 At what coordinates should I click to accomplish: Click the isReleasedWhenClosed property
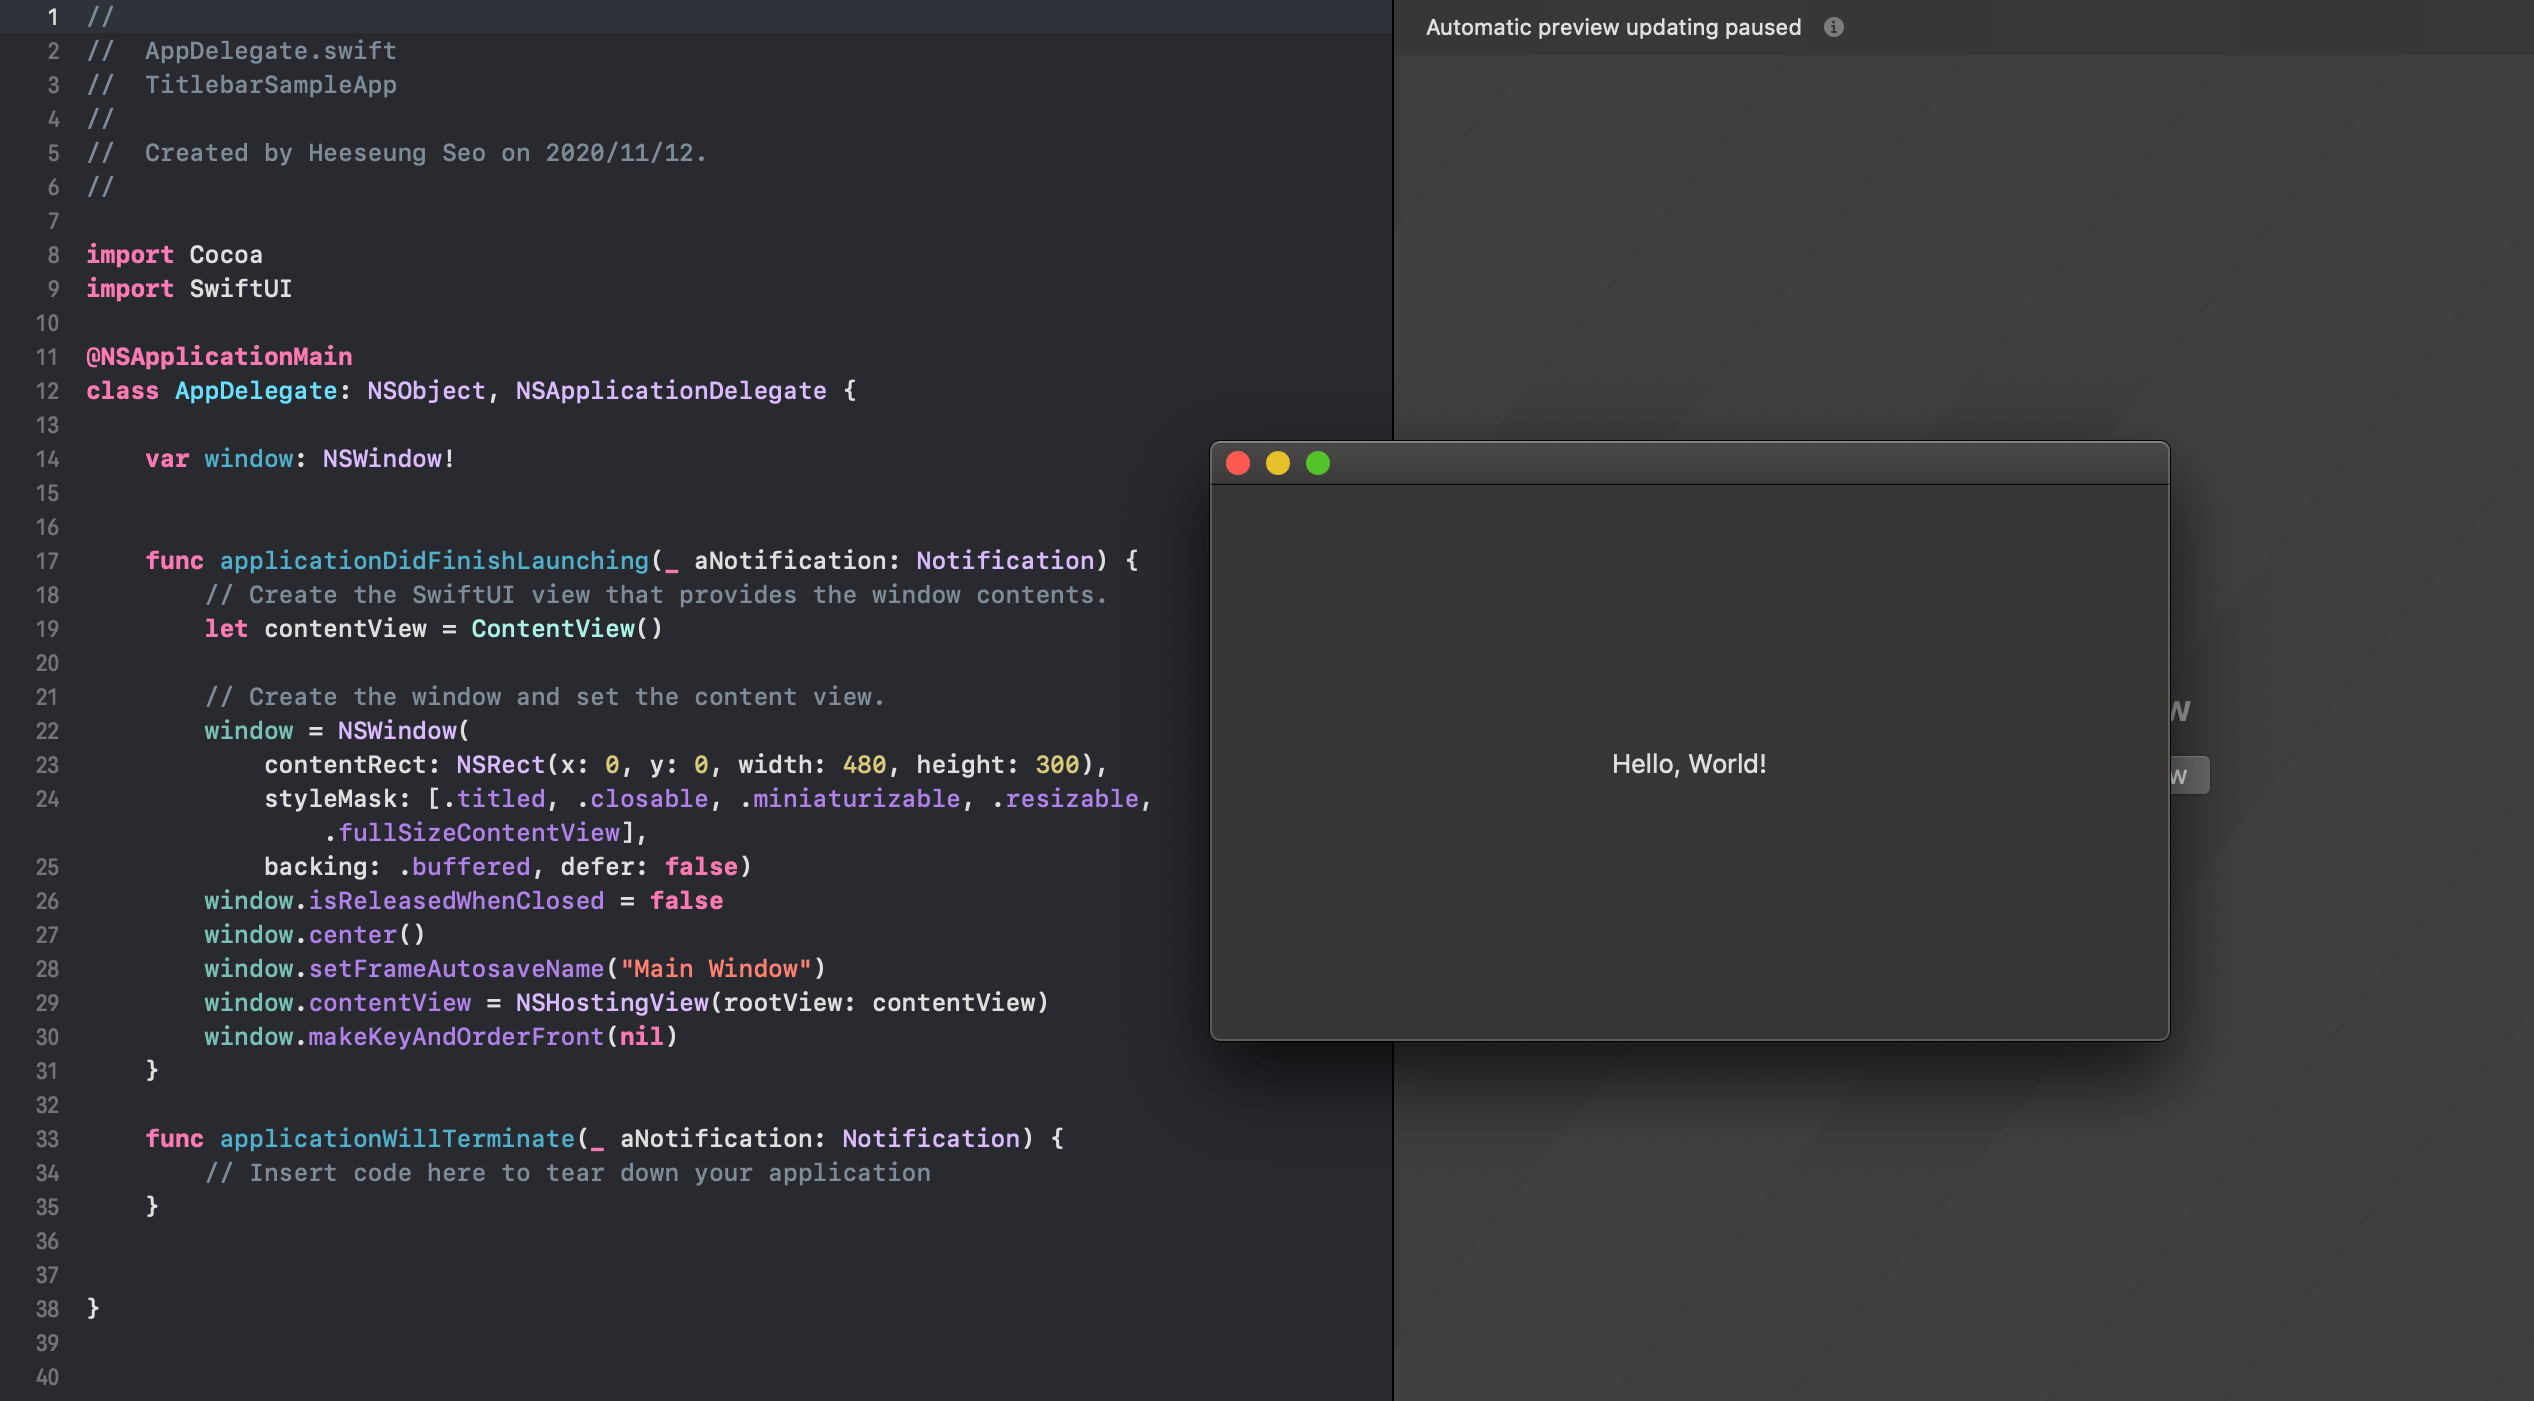(456, 901)
